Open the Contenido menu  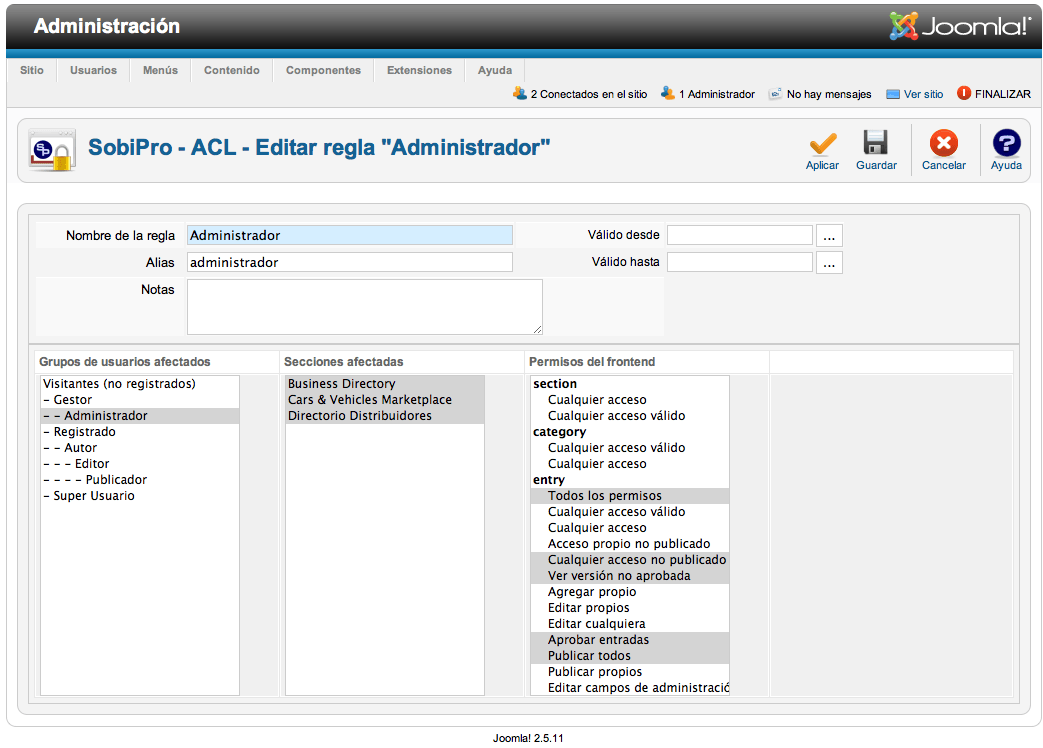231,70
